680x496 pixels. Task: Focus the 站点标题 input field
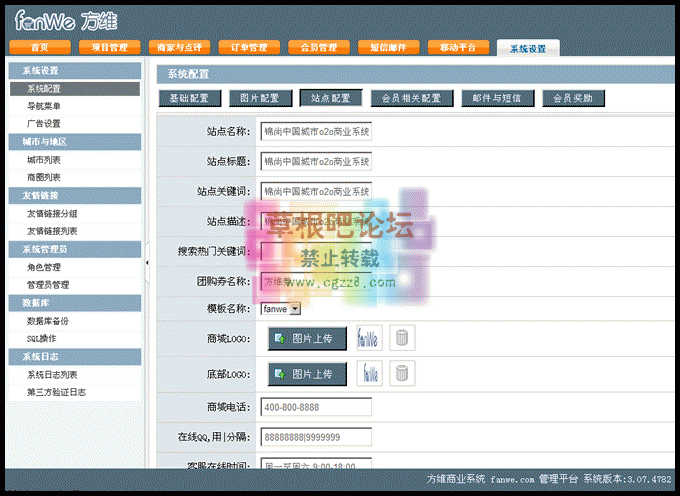(x=316, y=161)
